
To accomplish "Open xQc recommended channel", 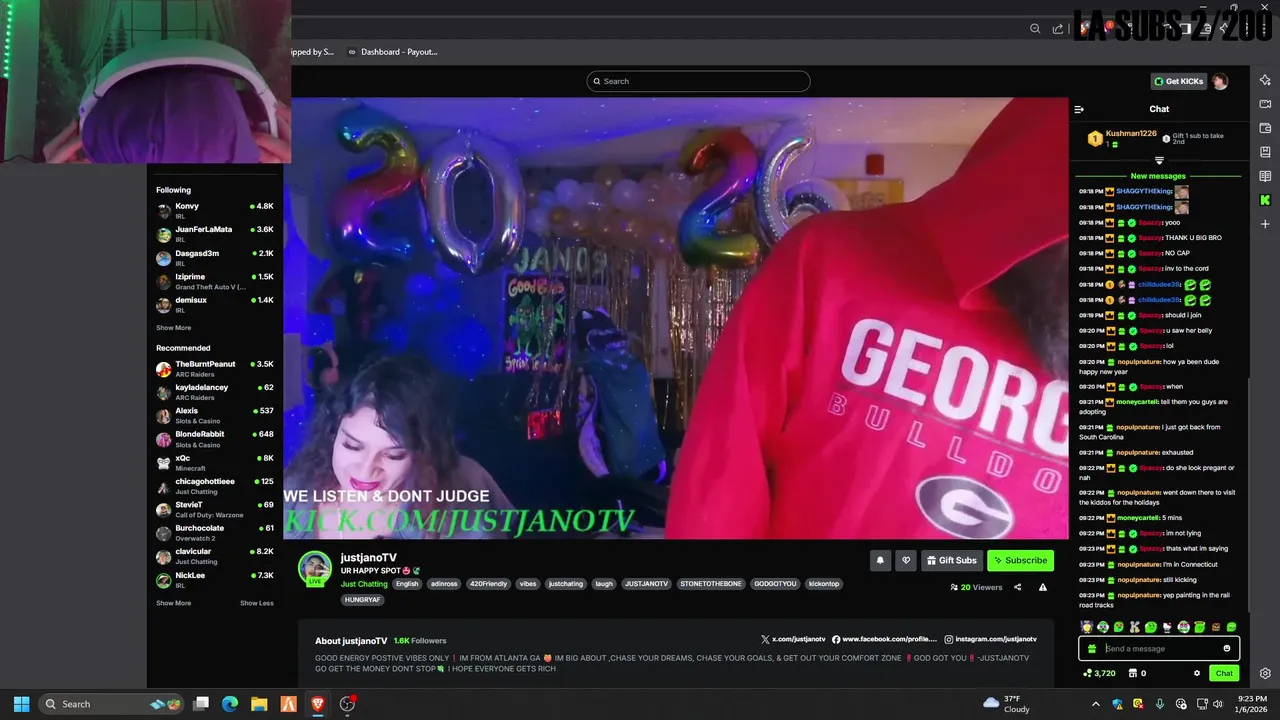I will [x=215, y=462].
